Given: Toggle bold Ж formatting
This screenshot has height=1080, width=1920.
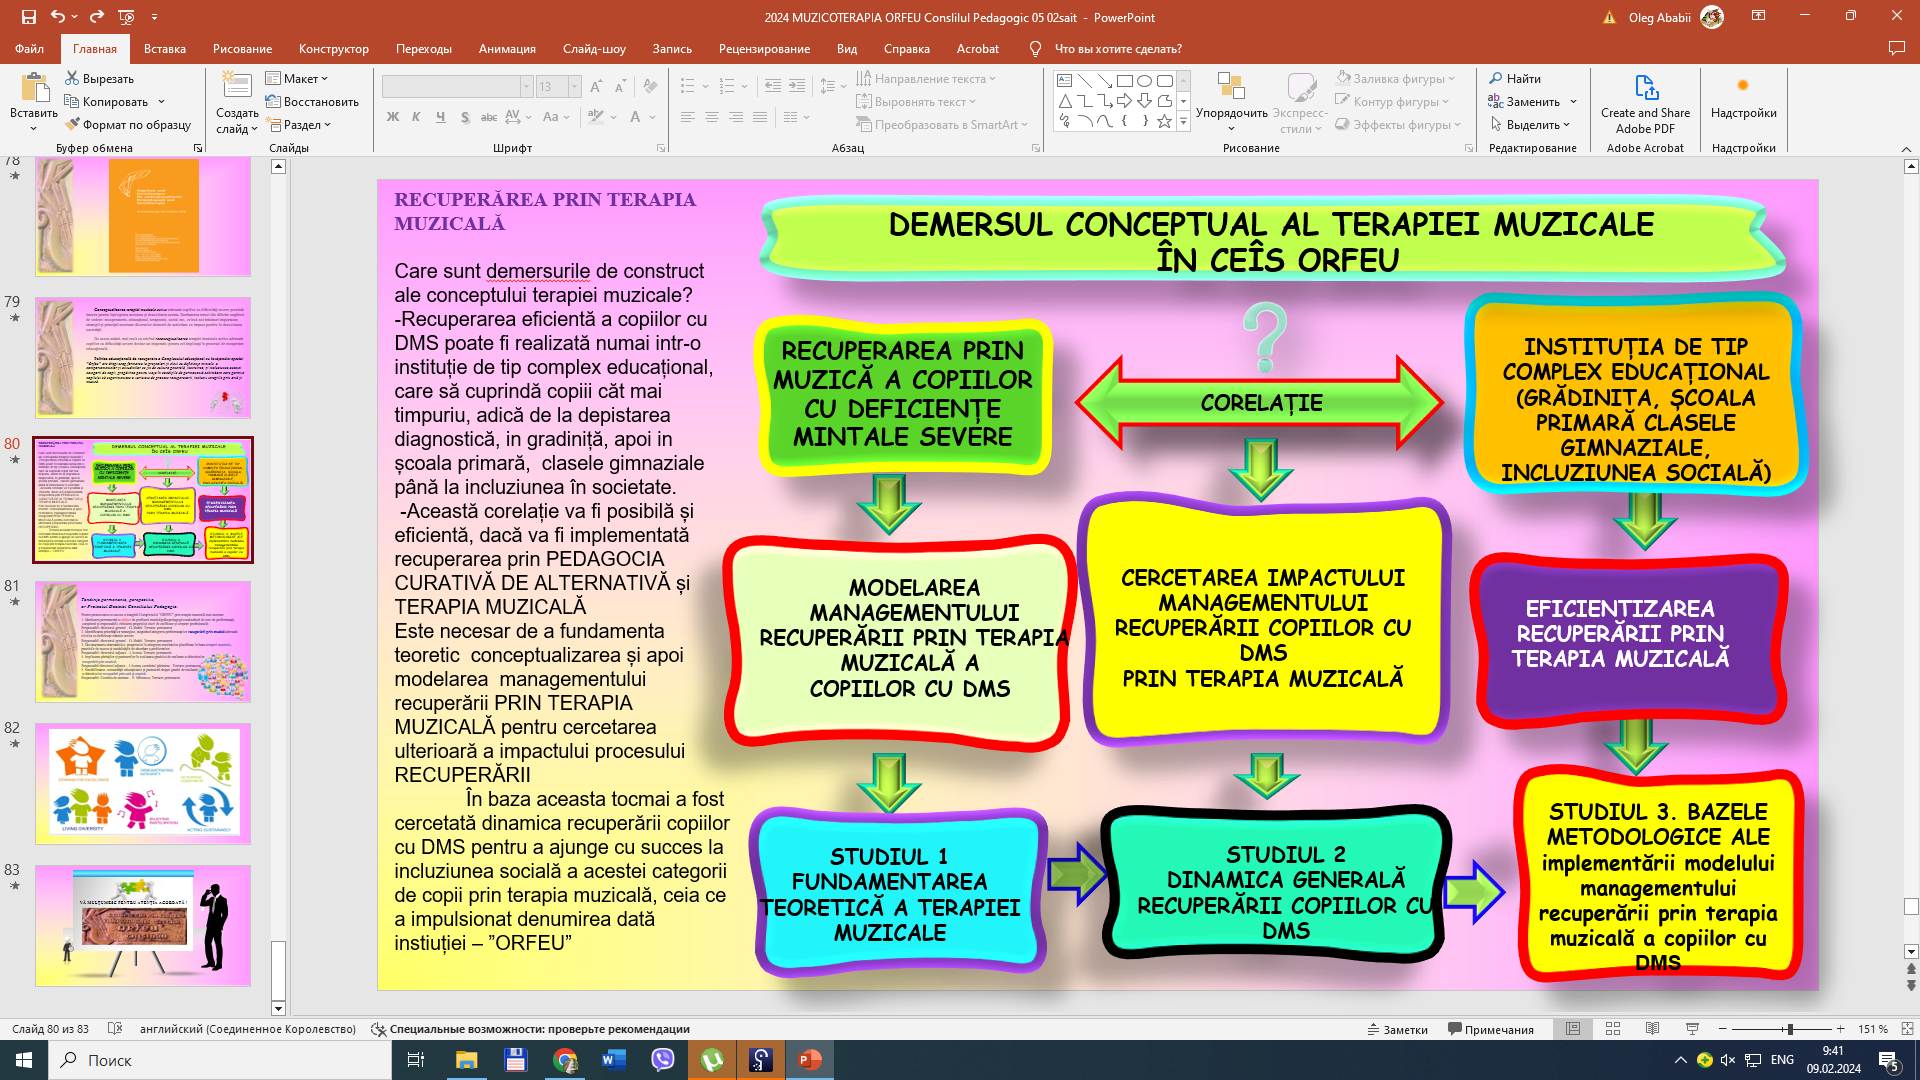Looking at the screenshot, I should click(393, 117).
